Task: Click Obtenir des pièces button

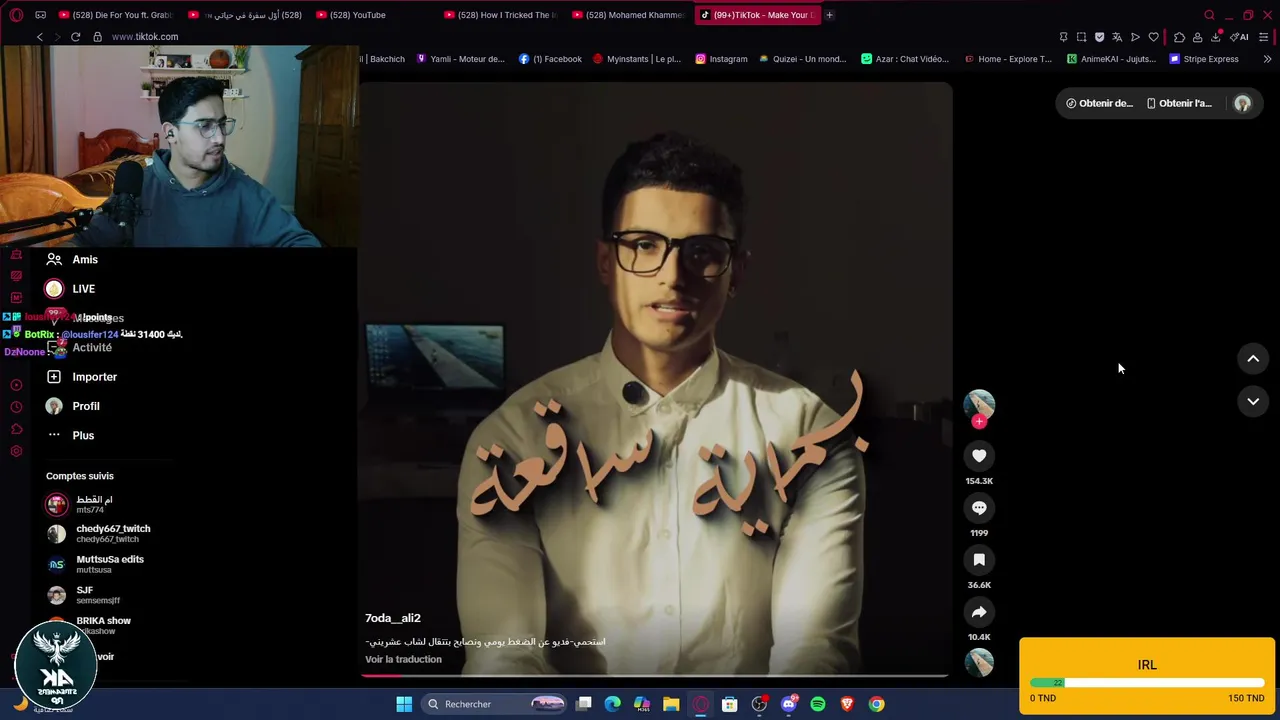Action: pyautogui.click(x=1099, y=103)
